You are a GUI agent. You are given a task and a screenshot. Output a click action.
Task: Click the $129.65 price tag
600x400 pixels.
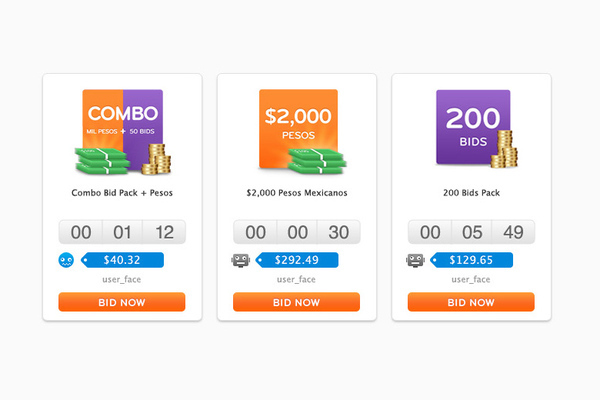[x=471, y=260]
